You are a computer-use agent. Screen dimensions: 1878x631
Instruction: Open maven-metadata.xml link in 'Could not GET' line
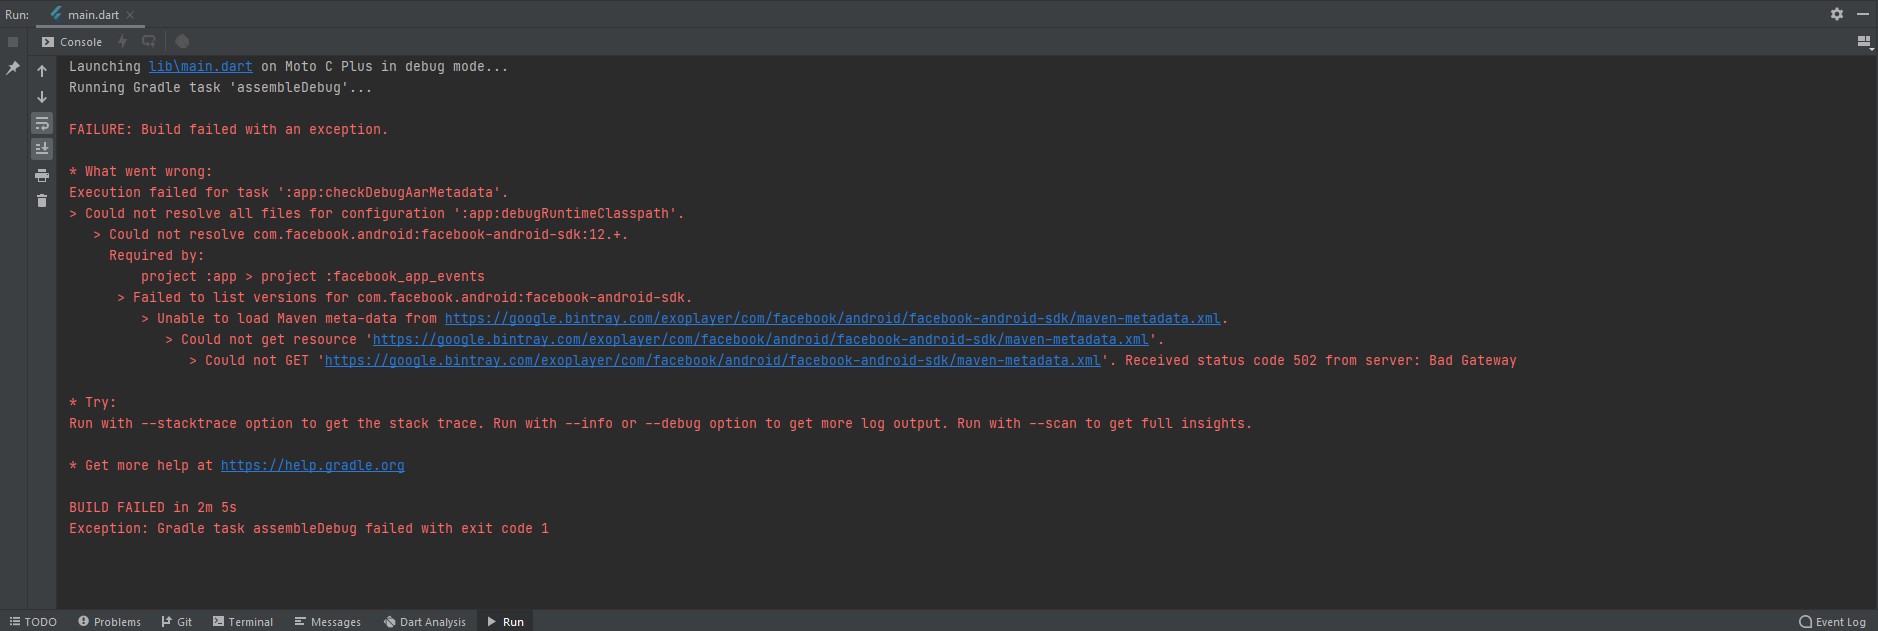pos(713,360)
